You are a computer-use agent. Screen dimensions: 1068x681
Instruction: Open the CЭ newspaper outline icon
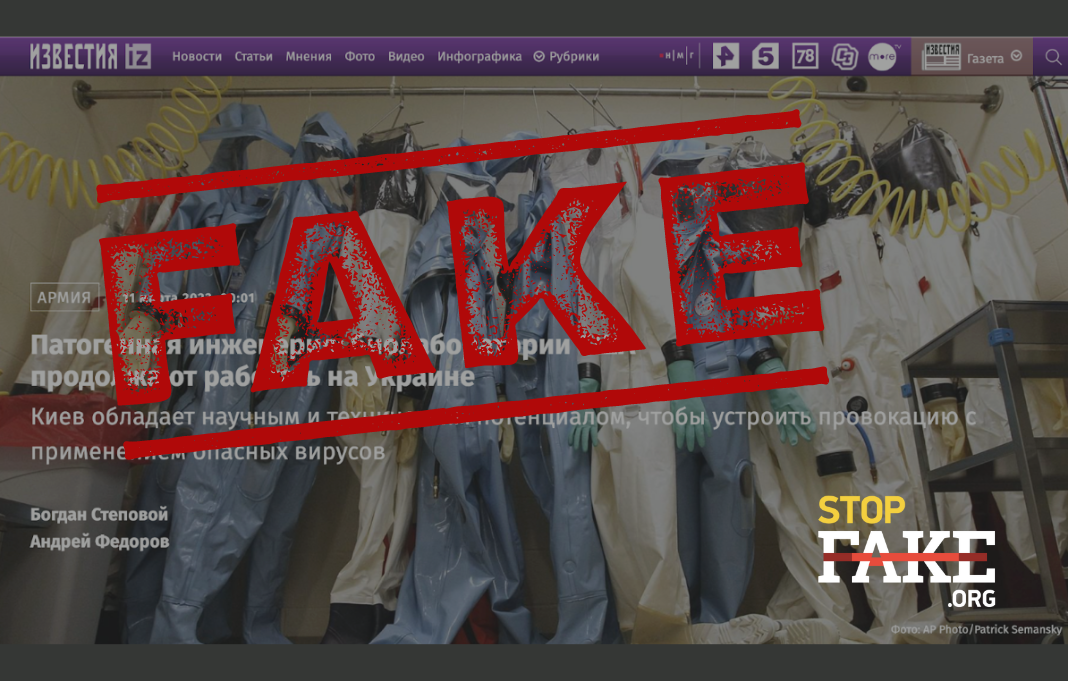click(845, 57)
